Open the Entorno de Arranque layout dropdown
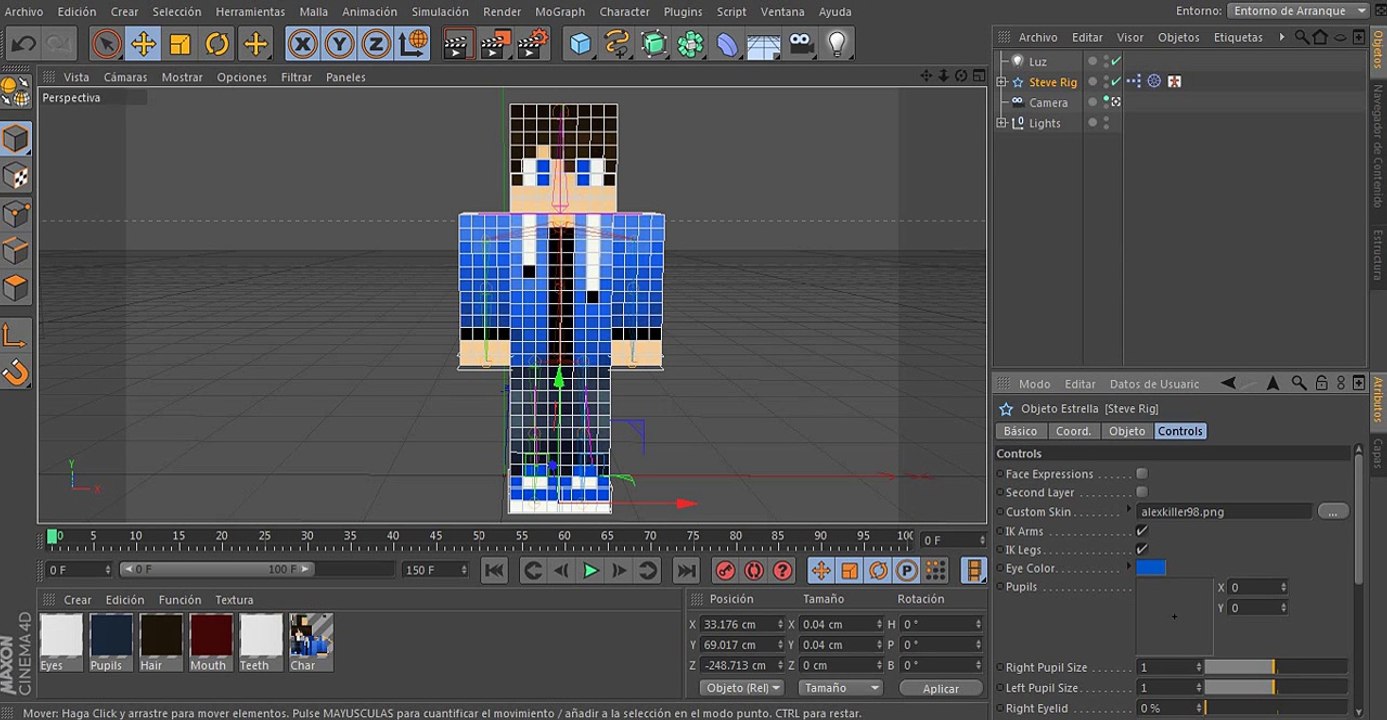 pos(1298,11)
